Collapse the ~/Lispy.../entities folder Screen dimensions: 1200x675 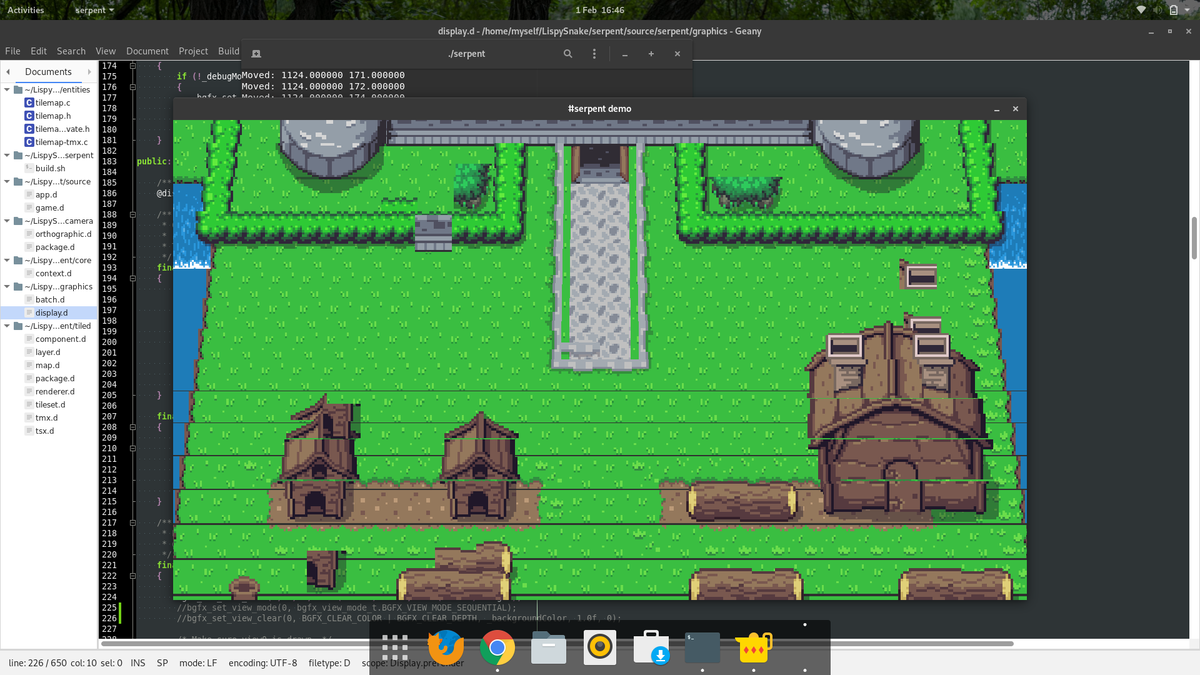coord(8,90)
